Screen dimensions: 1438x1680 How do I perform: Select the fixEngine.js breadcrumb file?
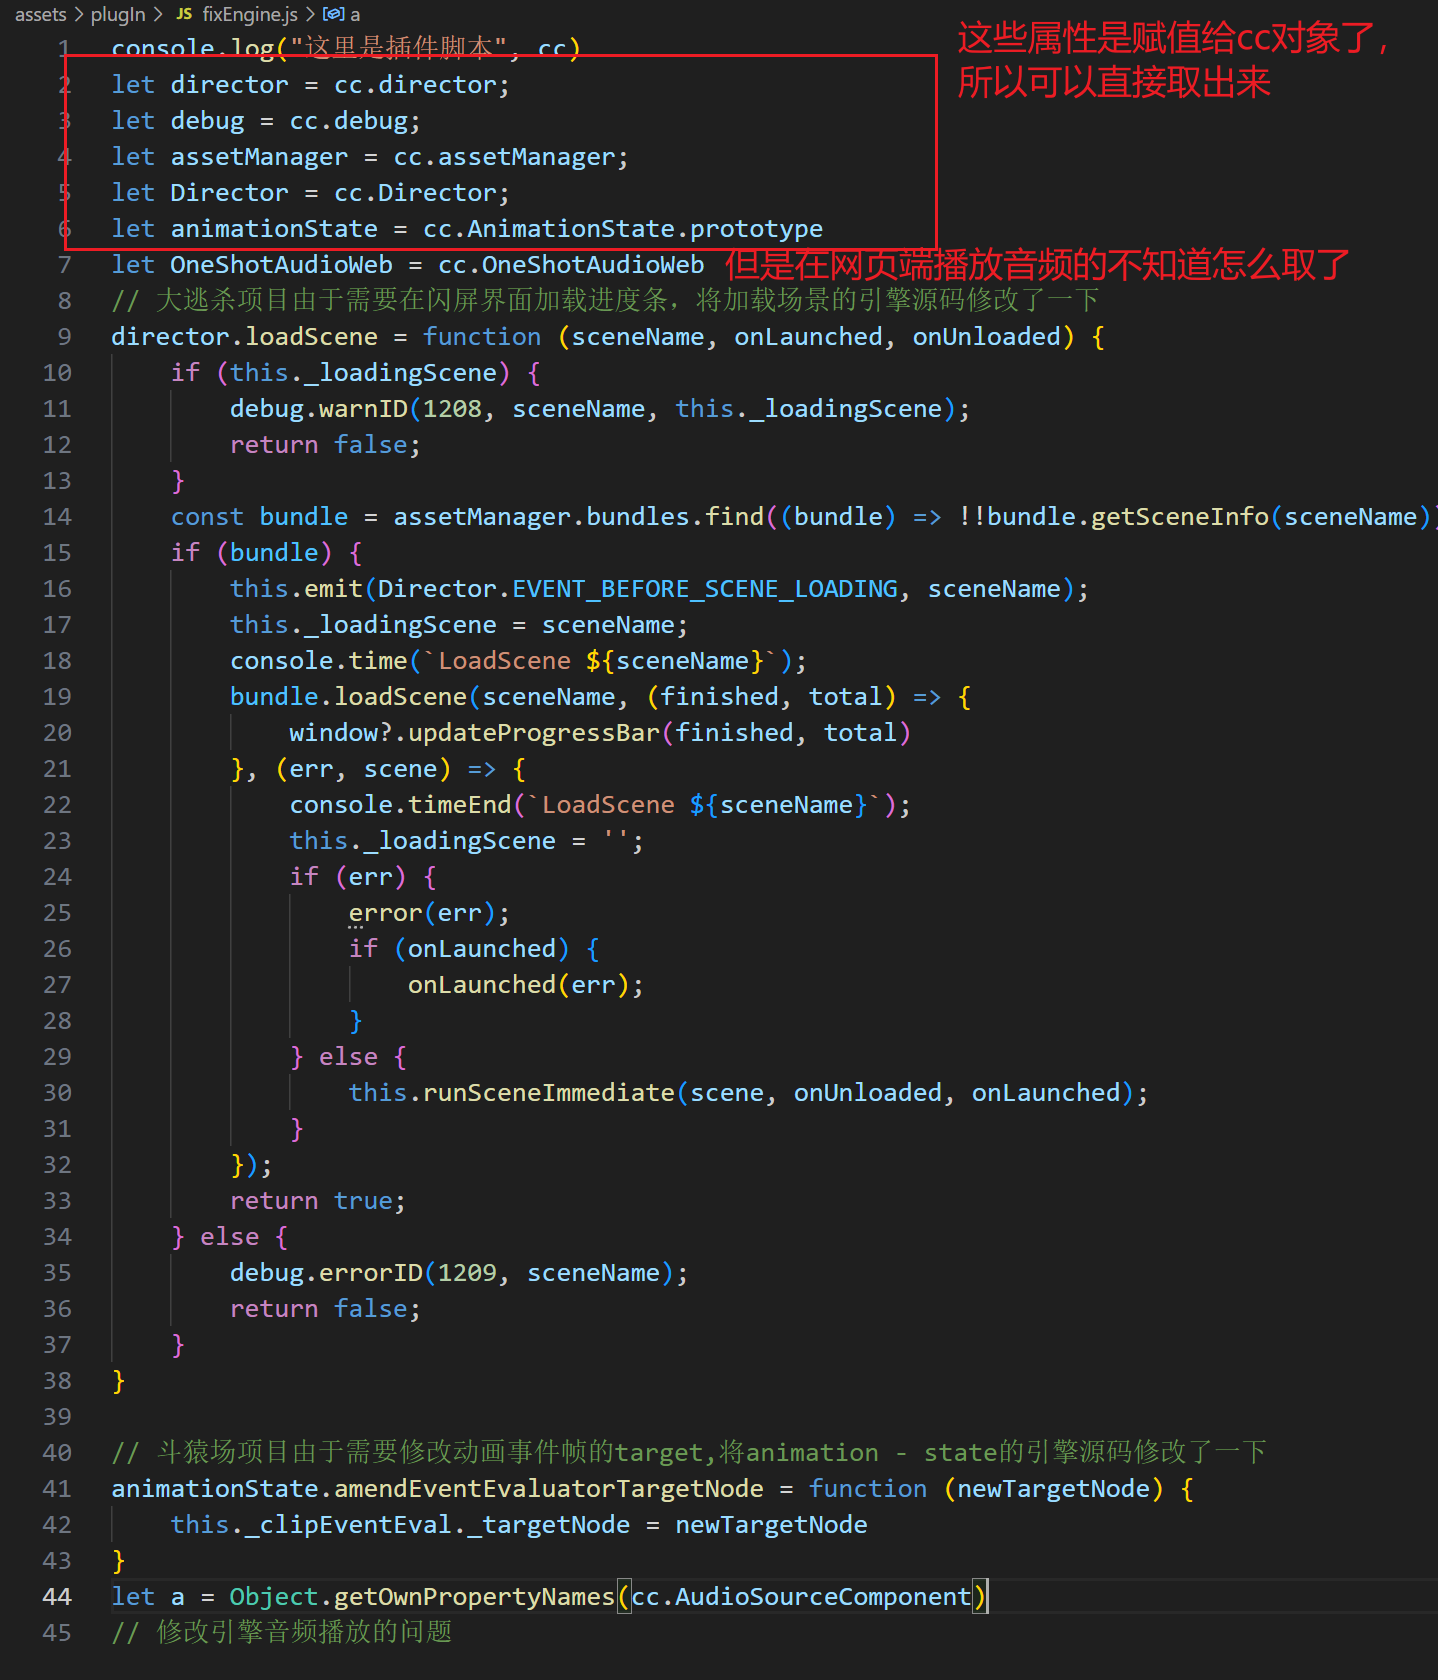point(250,14)
